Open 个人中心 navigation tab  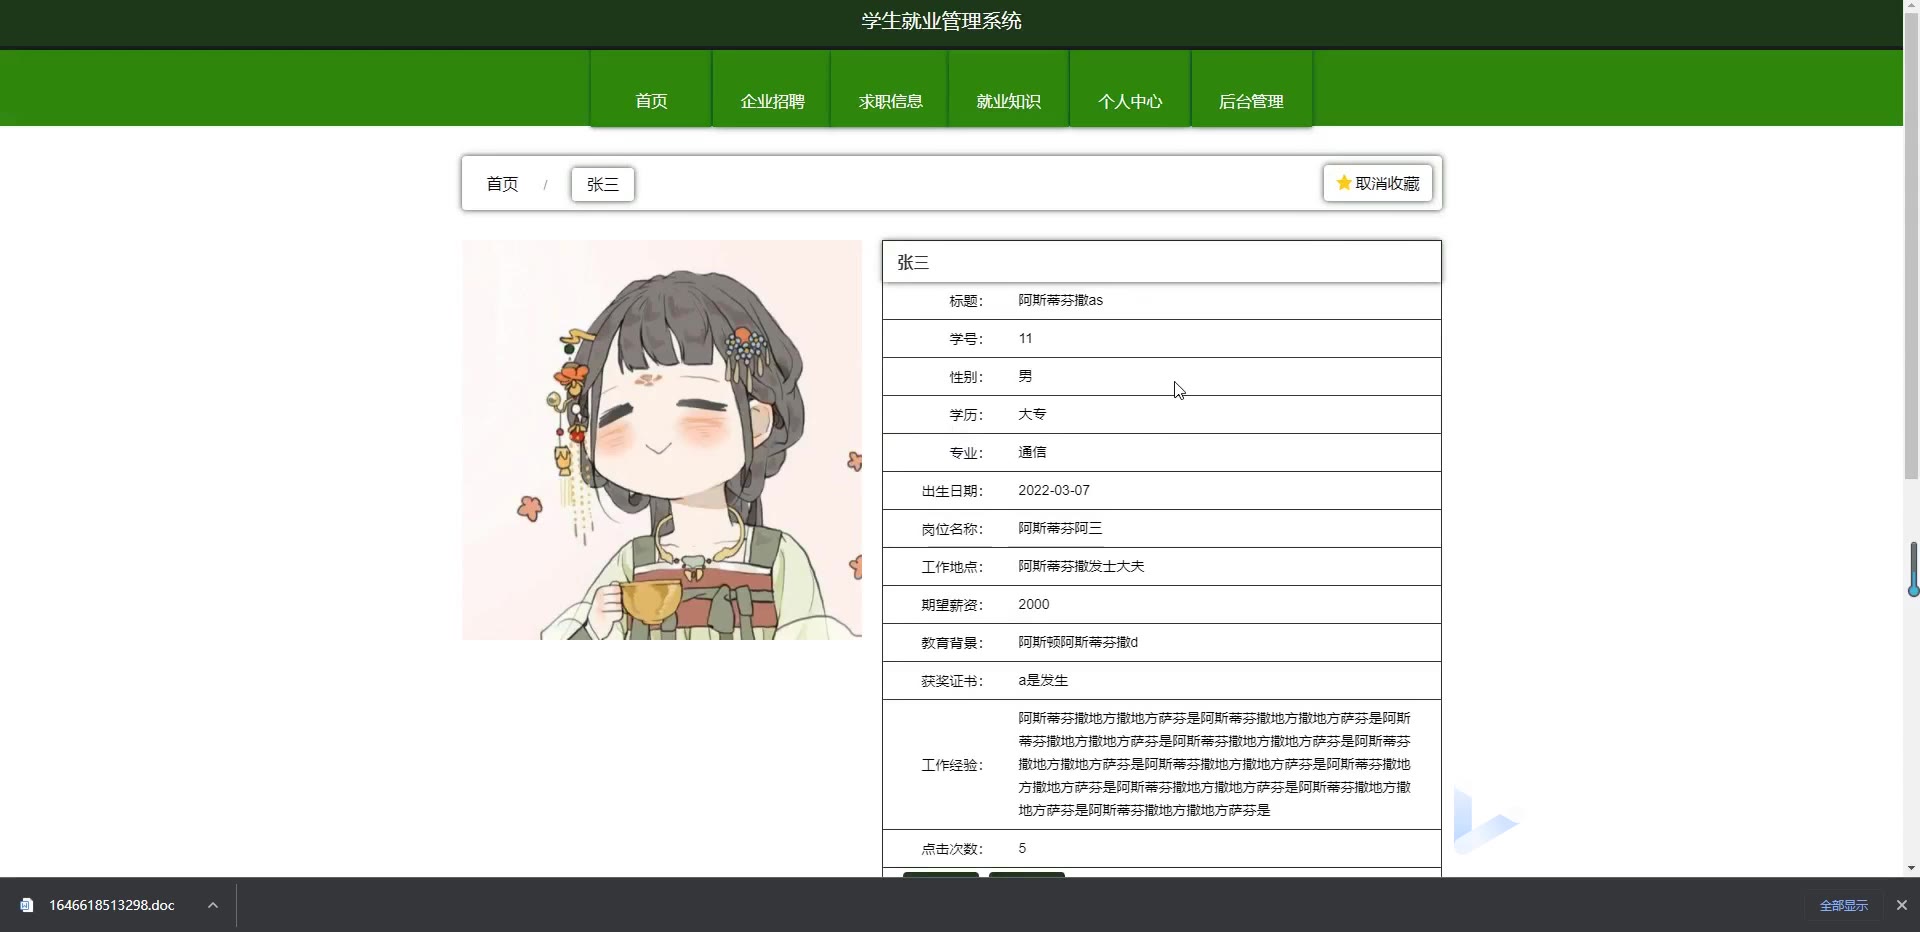pos(1130,89)
